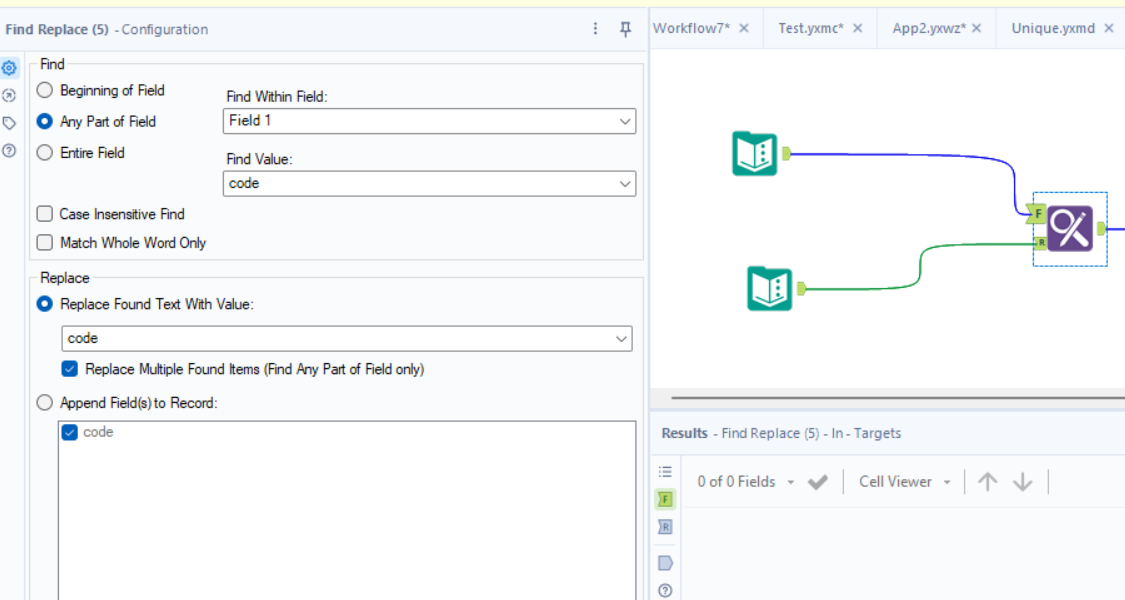Viewport: 1125px width, 600px height.
Task: Pin the Configuration panel
Action: pos(624,29)
